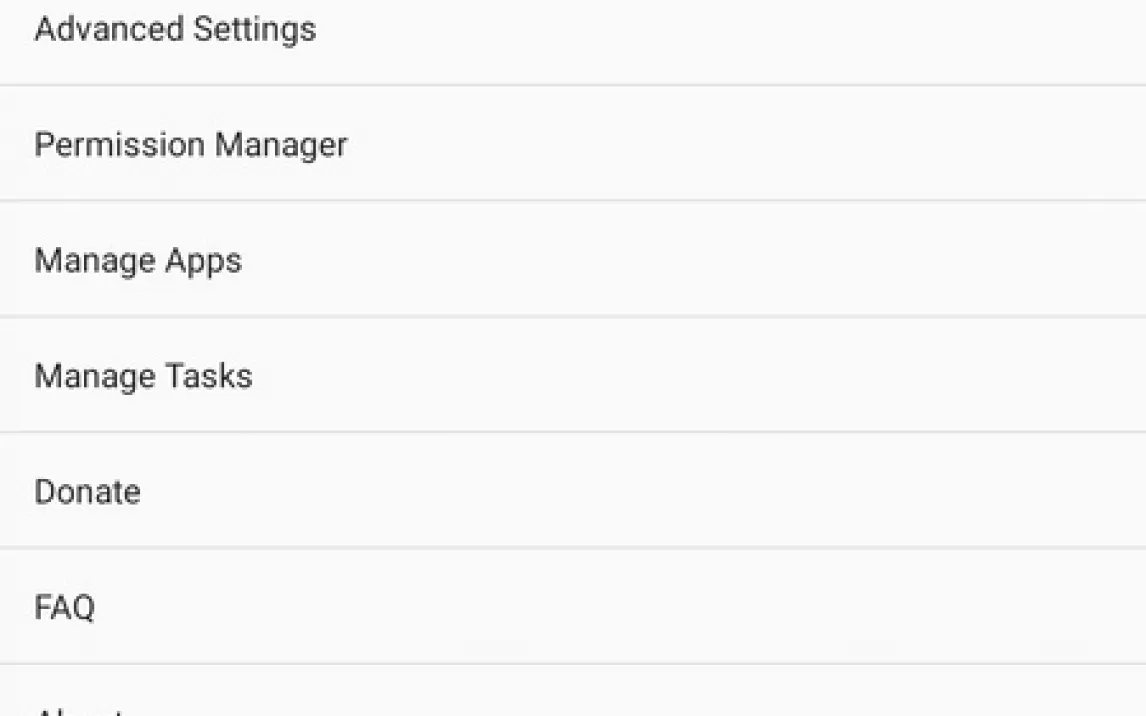Show frequently asked questions via FAQ
The height and width of the screenshot is (716, 1146).
[x=64, y=607]
